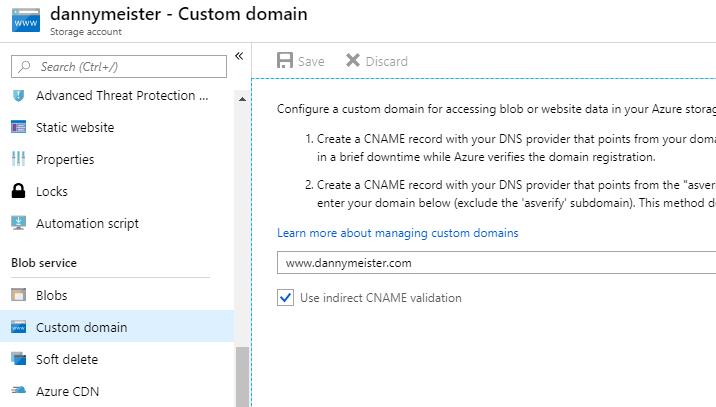Click the 'Use indirect CNAME validation' label text

click(381, 298)
